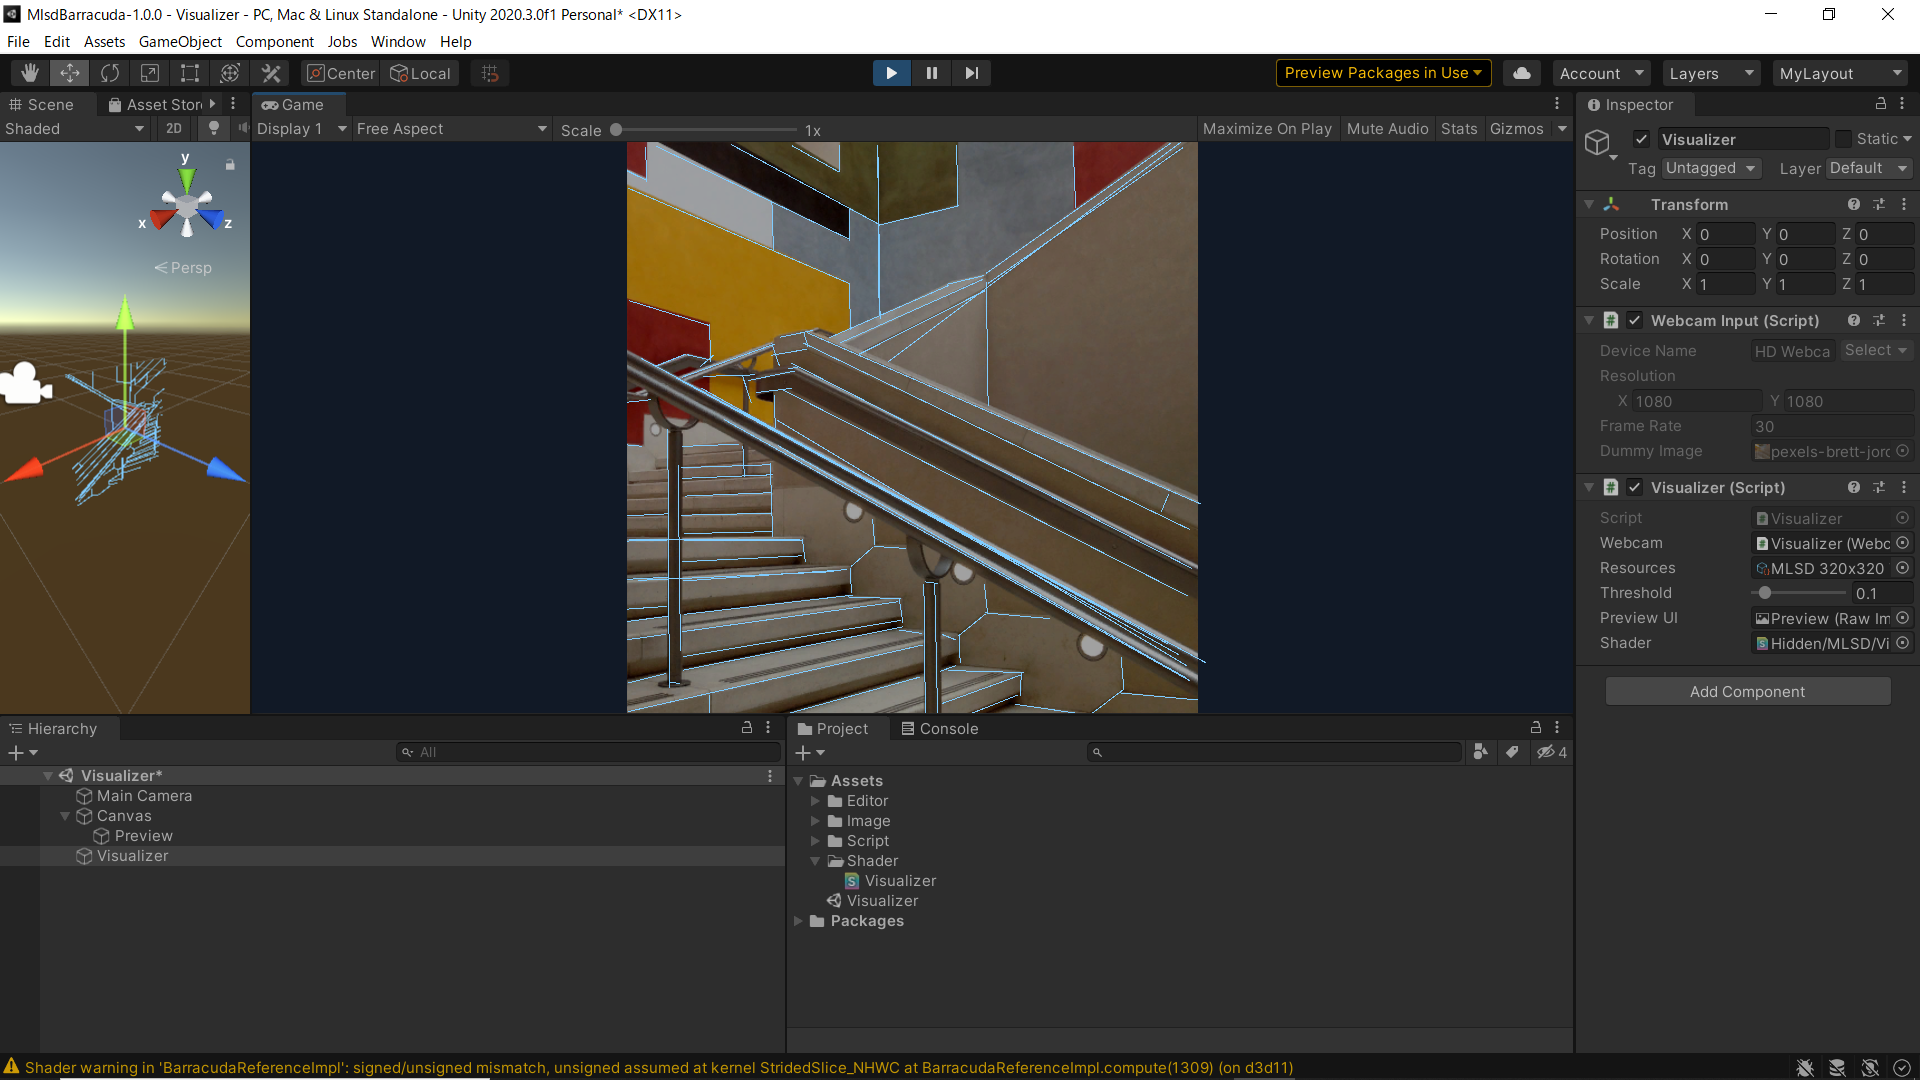Select the Scale tool
Screen dimensions: 1920x1080
[150, 73]
